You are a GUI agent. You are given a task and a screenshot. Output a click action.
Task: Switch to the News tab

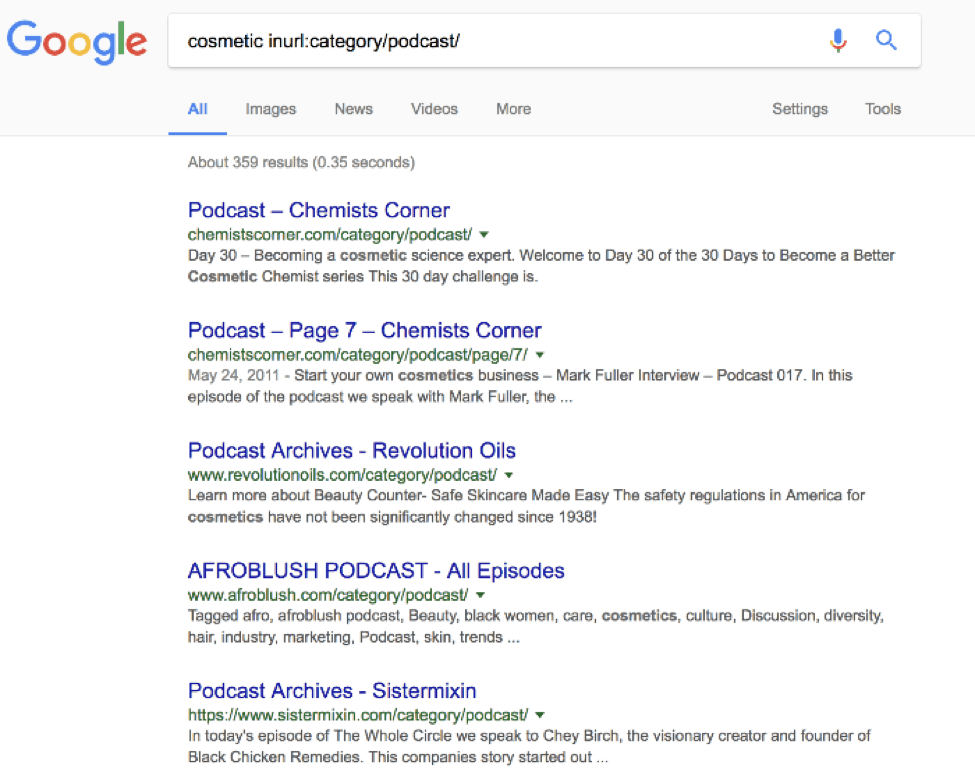click(x=353, y=109)
